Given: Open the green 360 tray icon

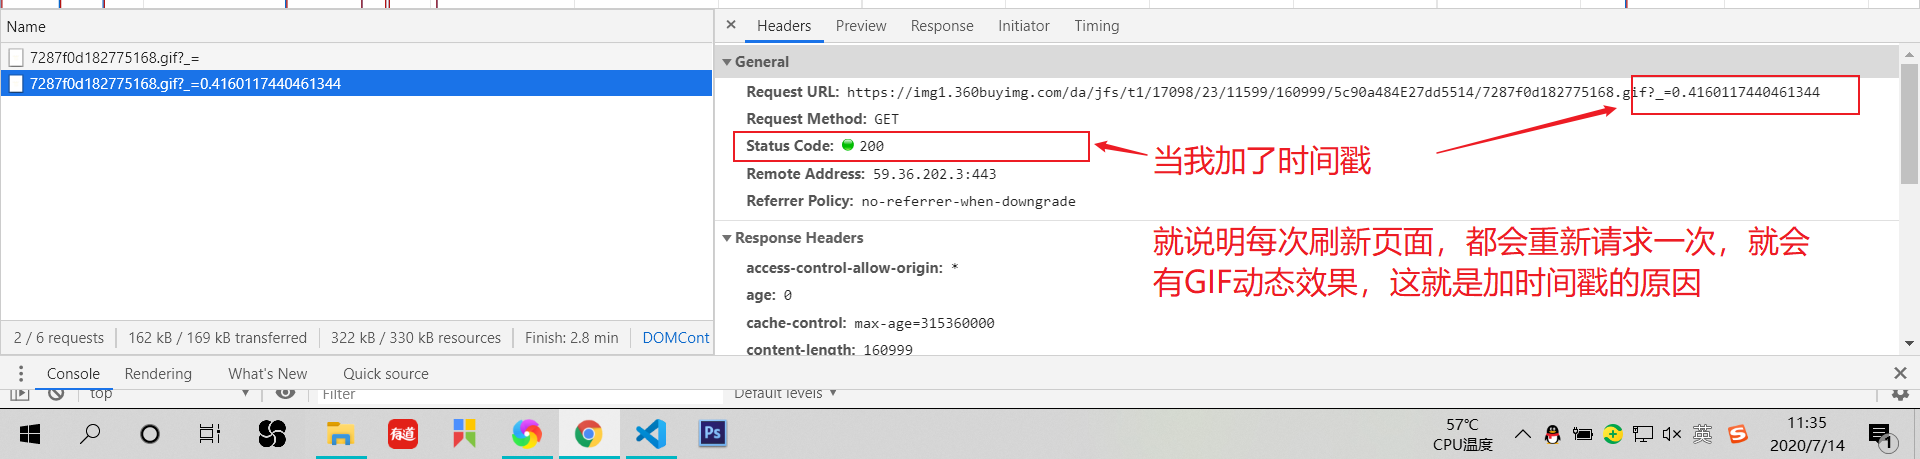Looking at the screenshot, I should (x=1612, y=434).
